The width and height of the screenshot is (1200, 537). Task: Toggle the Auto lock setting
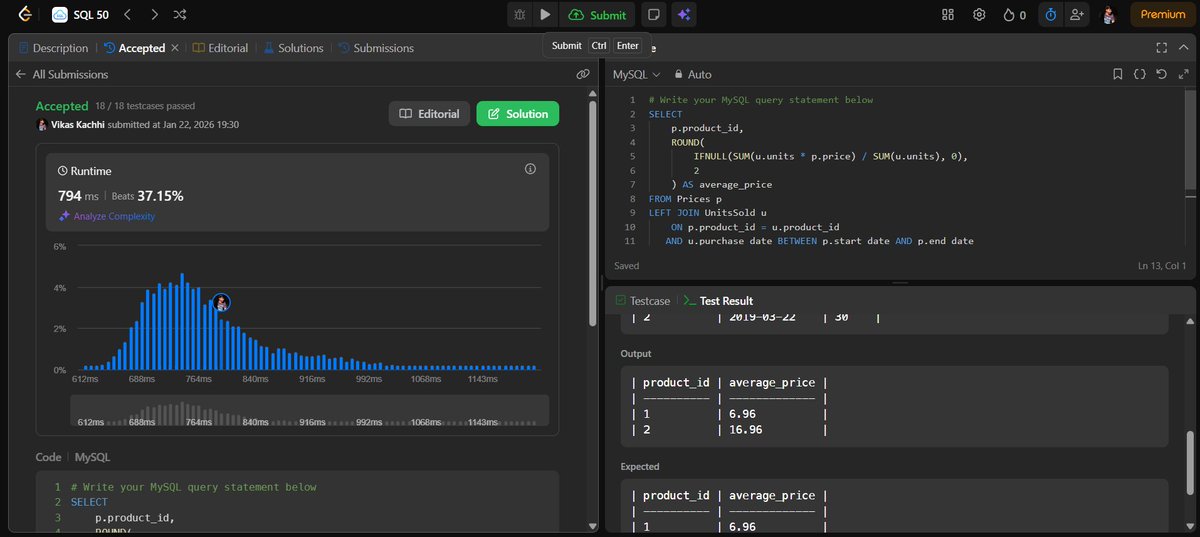click(693, 74)
